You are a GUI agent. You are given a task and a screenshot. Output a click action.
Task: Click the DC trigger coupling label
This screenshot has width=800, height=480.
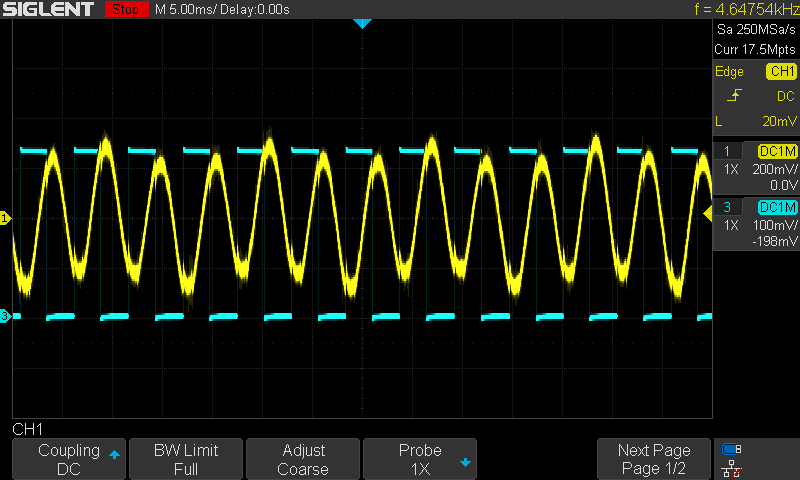click(786, 96)
